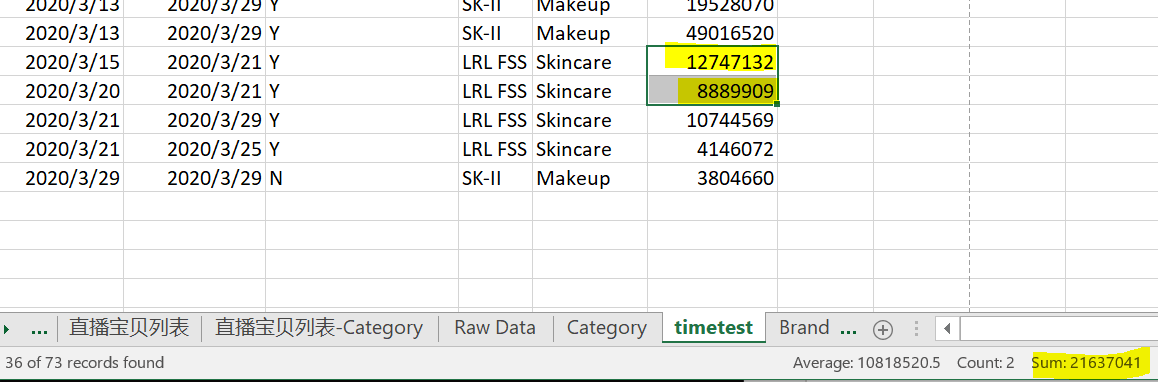Click the 36 of 73 records found status

pyautogui.click(x=84, y=363)
